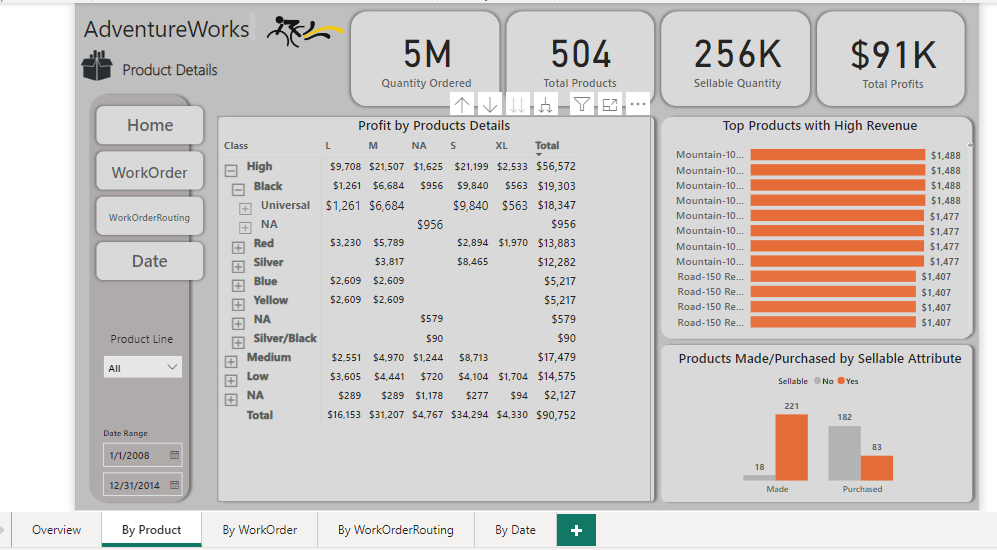Image resolution: width=997 pixels, height=550 pixels.
Task: Open focus mode for the matrix
Action: (x=609, y=104)
